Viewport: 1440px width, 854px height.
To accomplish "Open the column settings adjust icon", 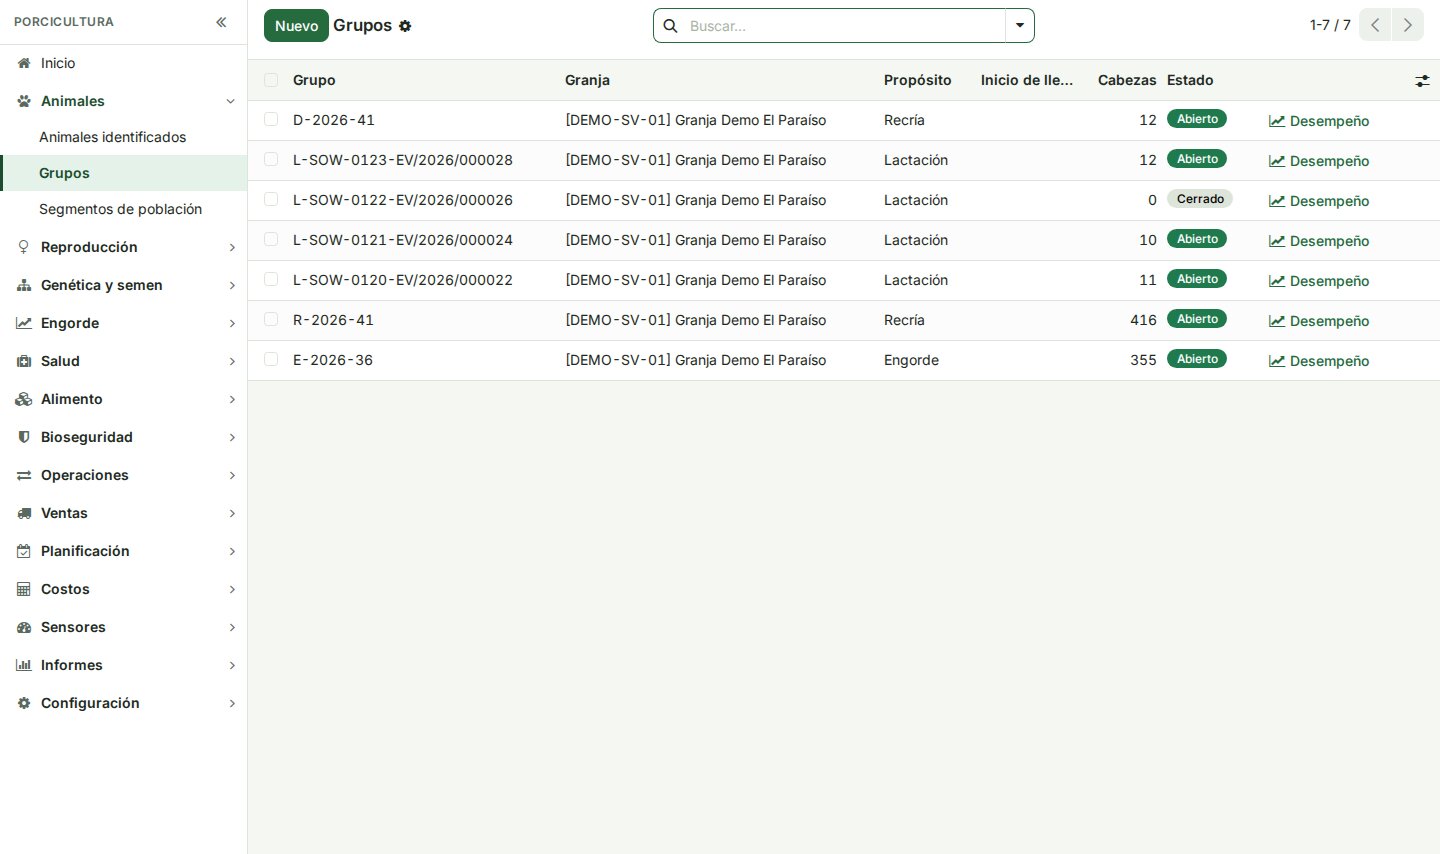I will (1422, 81).
